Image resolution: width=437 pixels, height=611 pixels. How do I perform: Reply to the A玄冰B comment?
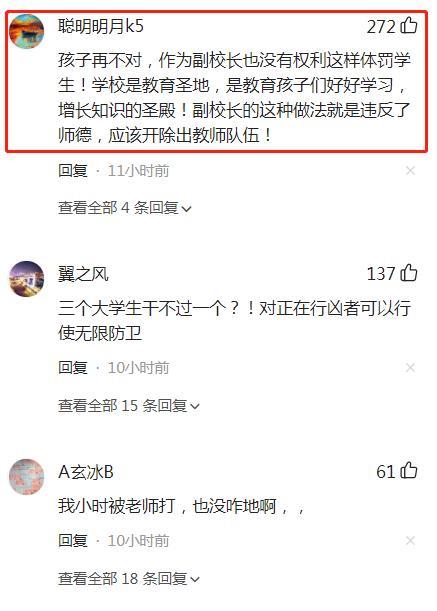[73, 540]
